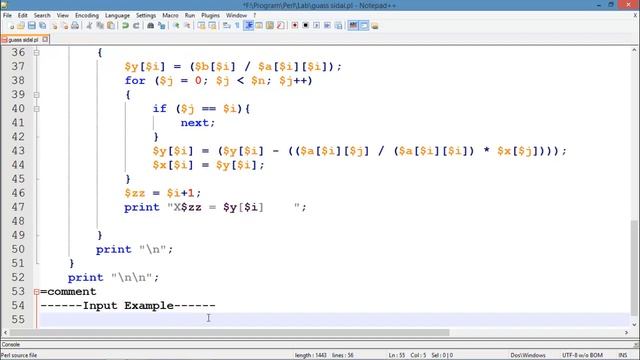
Task: Zoom out using the toolbar zoom icon
Action: (187, 26)
